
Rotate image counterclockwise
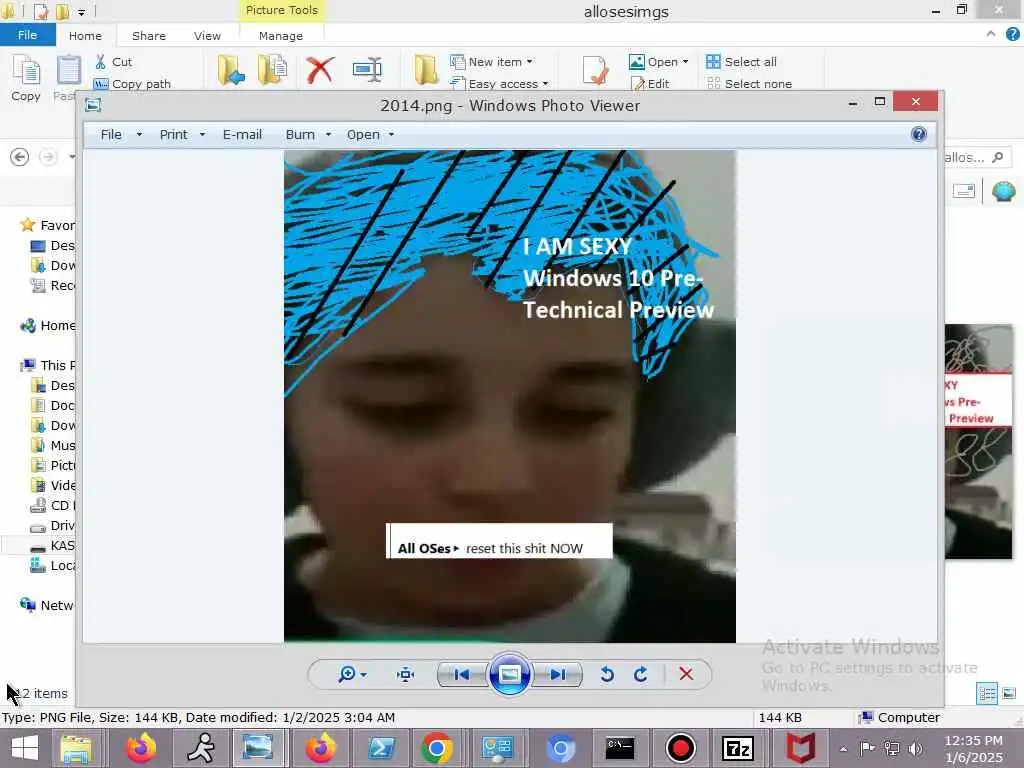607,674
